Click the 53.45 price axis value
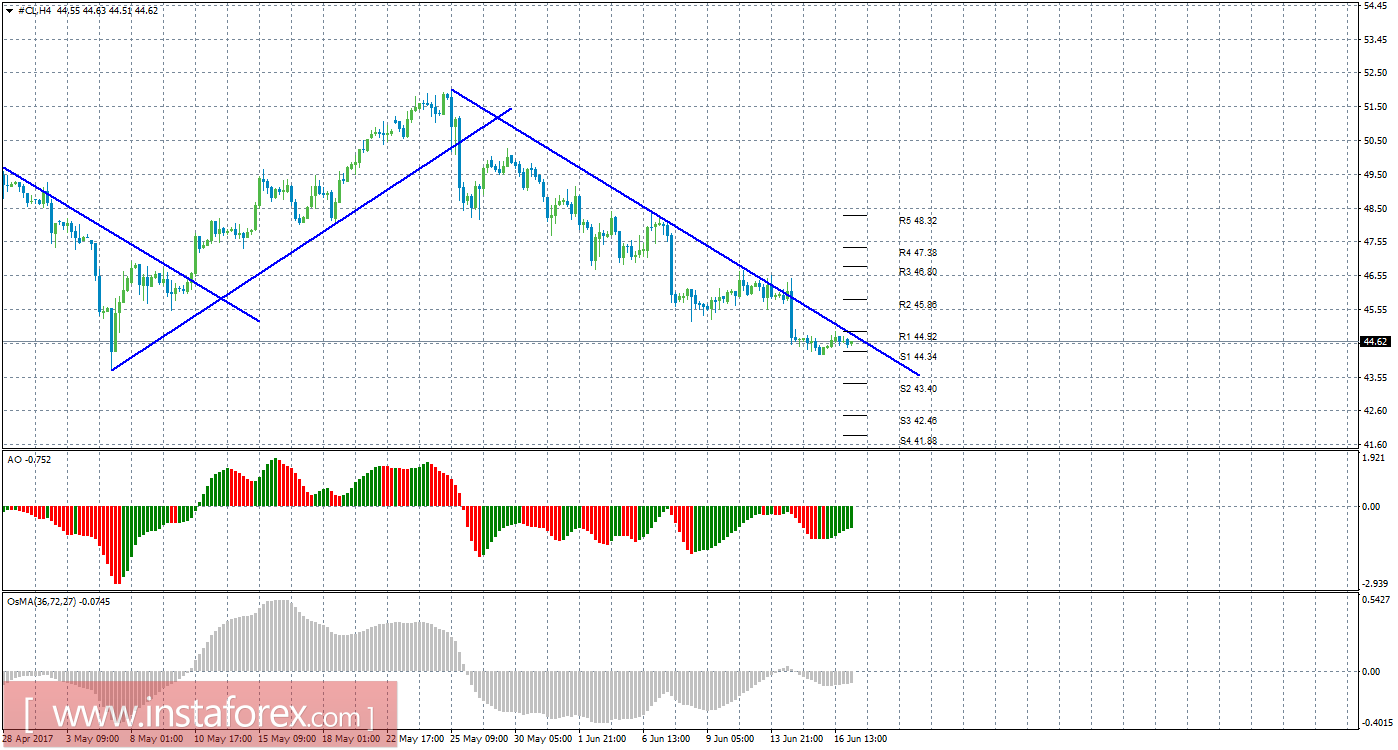The width and height of the screenshot is (1398, 750). pos(1375,39)
